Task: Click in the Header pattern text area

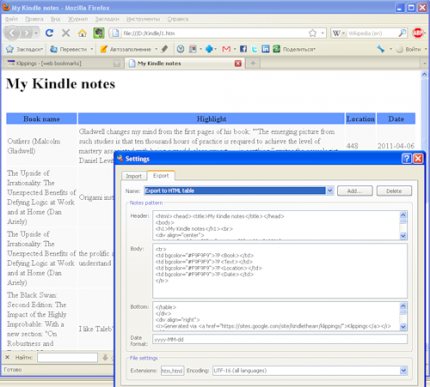Action: (276, 225)
